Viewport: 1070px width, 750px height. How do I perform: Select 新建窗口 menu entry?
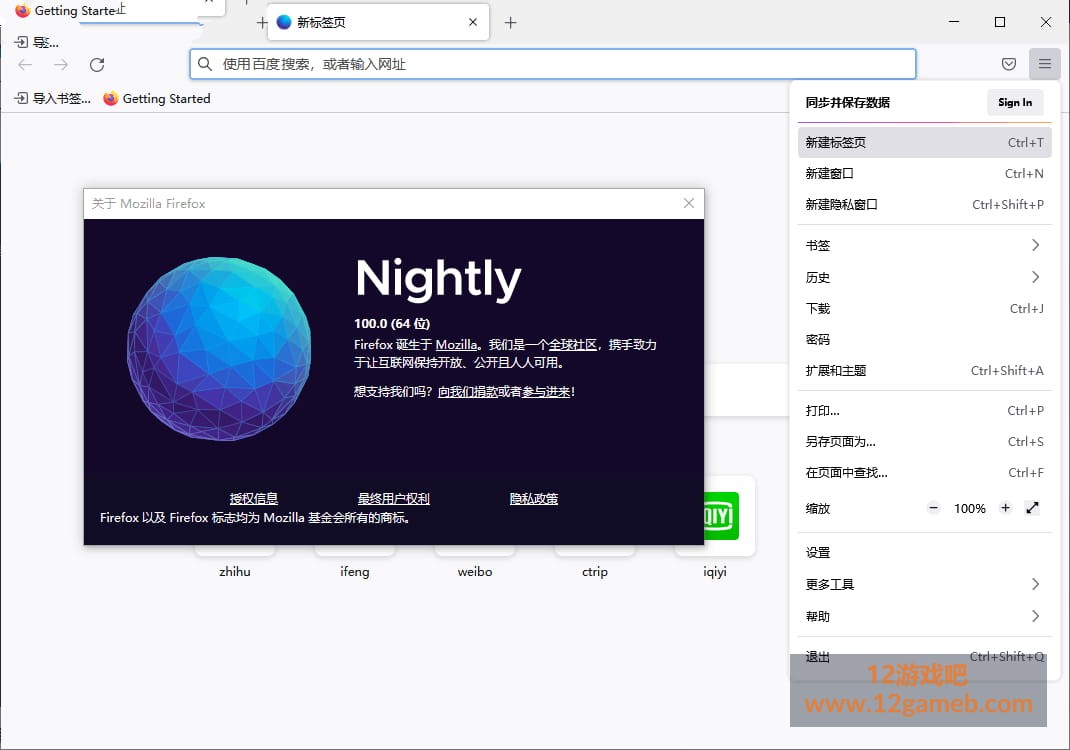pyautogui.click(x=924, y=173)
